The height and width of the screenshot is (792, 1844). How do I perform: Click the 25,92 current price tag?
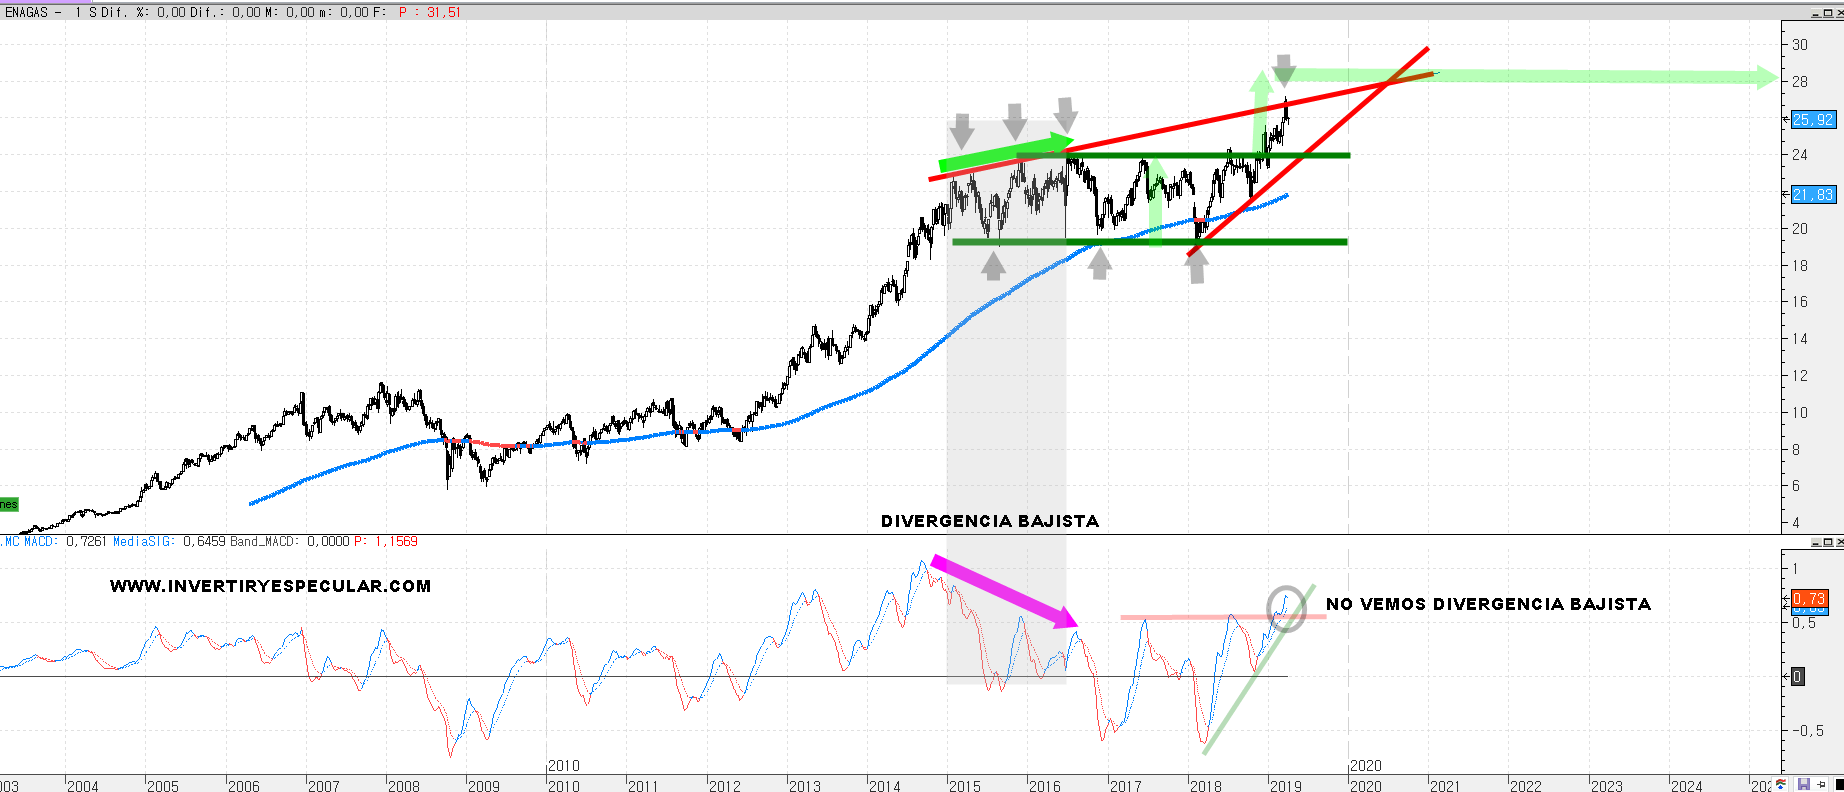click(x=1813, y=119)
